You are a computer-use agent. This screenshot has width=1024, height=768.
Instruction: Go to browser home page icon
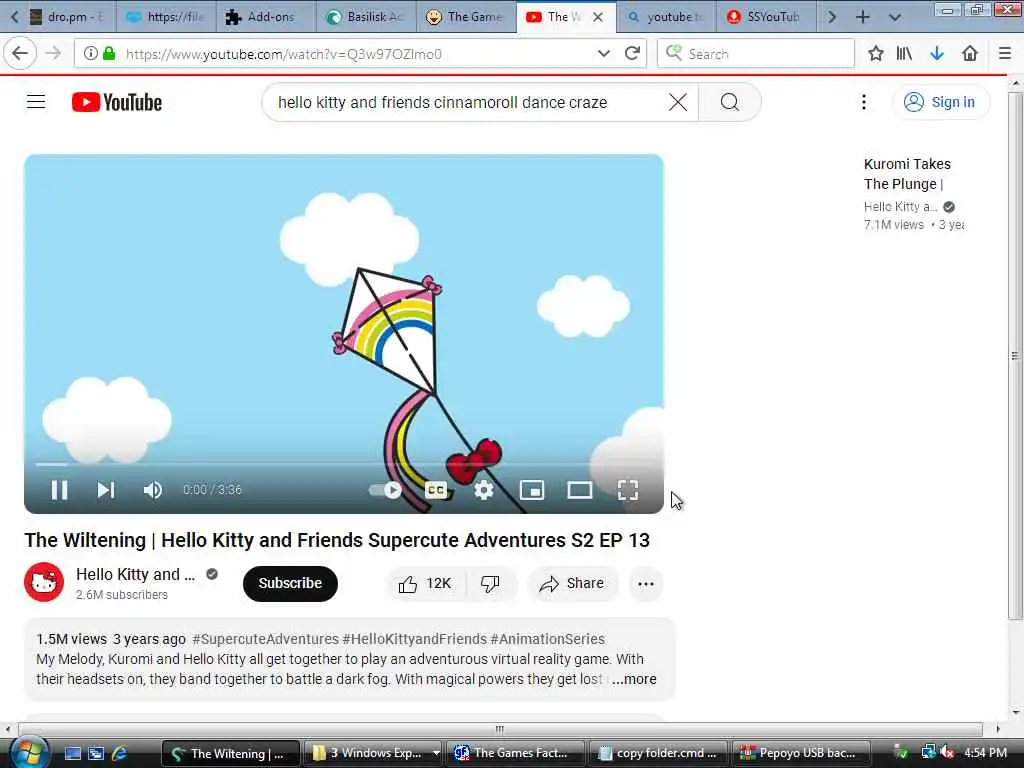pyautogui.click(x=970, y=54)
